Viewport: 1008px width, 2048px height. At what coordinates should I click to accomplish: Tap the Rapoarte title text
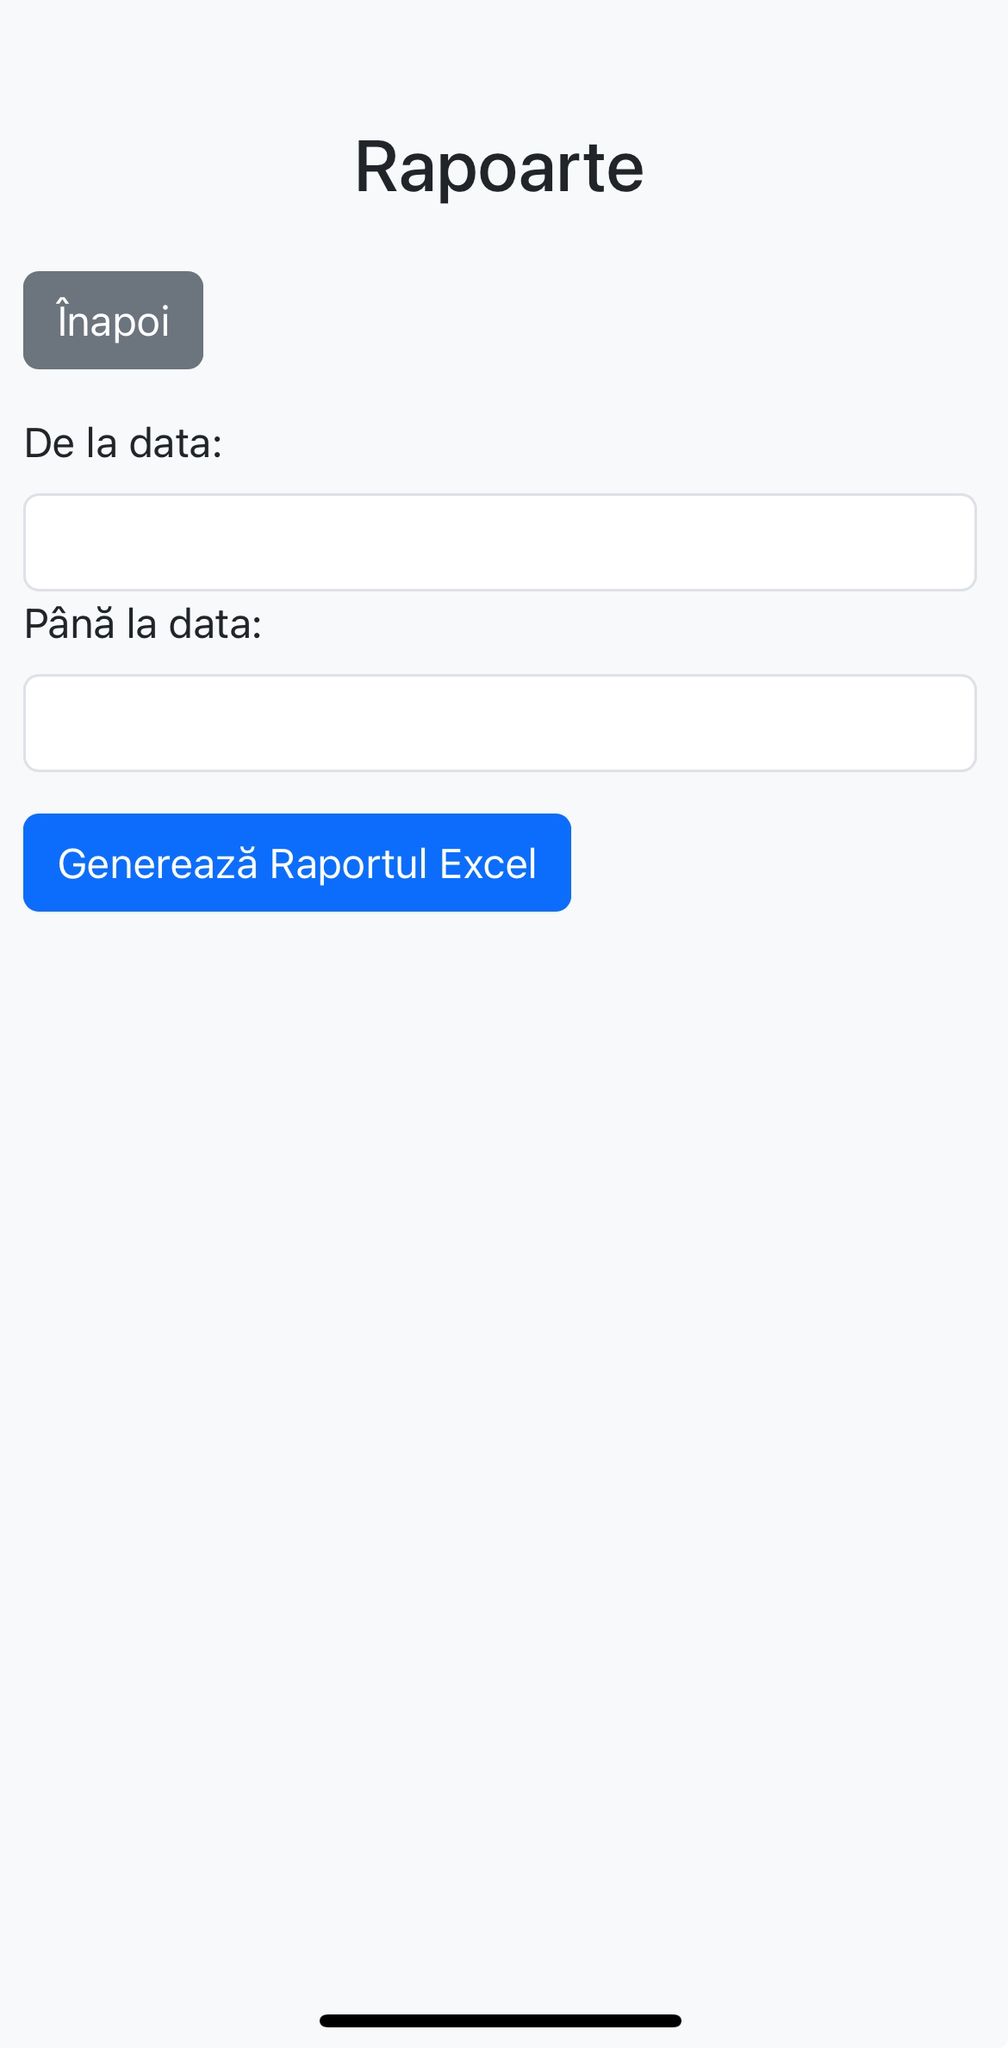499,166
